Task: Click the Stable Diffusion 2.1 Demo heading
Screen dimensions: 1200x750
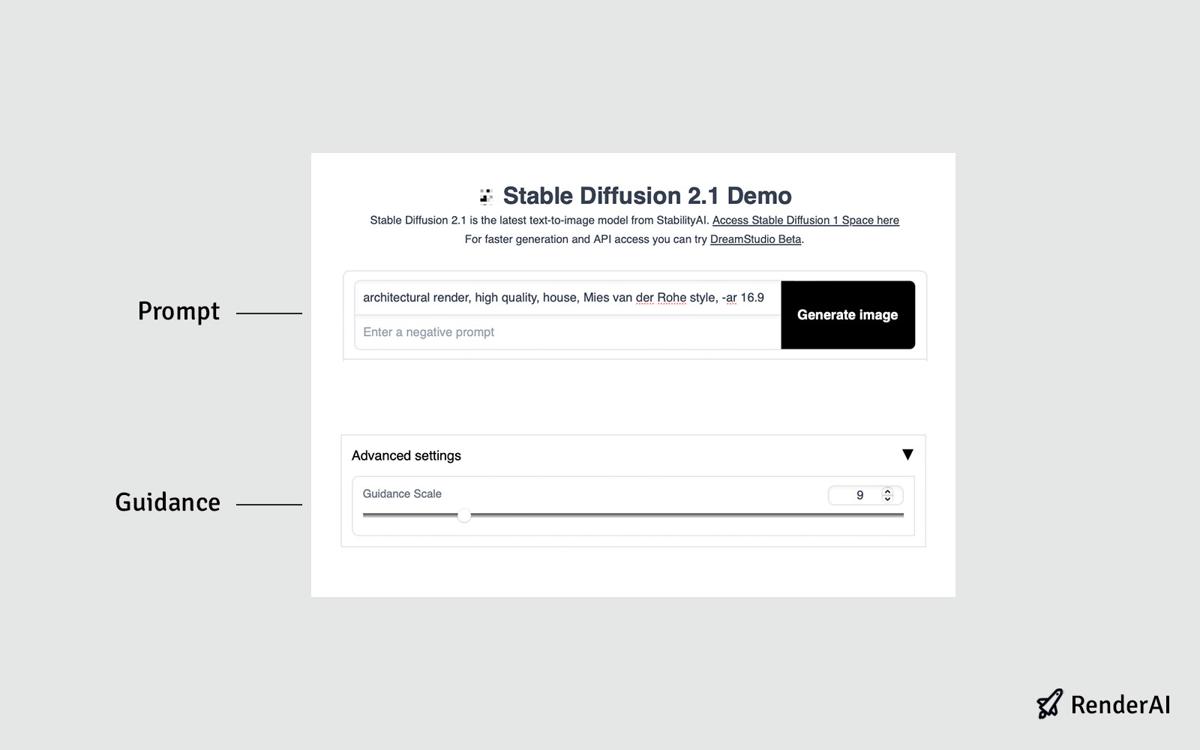Action: (x=647, y=196)
